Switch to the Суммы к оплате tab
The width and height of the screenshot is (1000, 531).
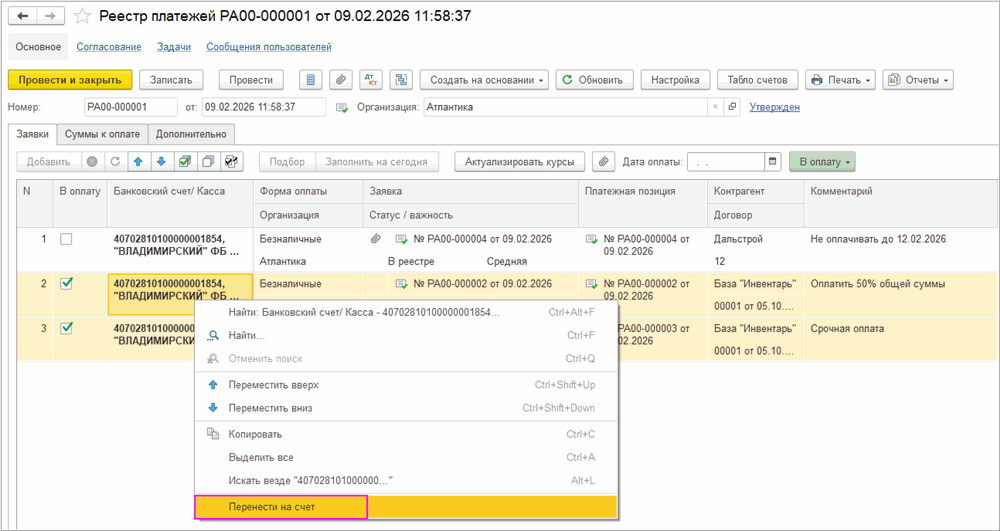click(102, 134)
